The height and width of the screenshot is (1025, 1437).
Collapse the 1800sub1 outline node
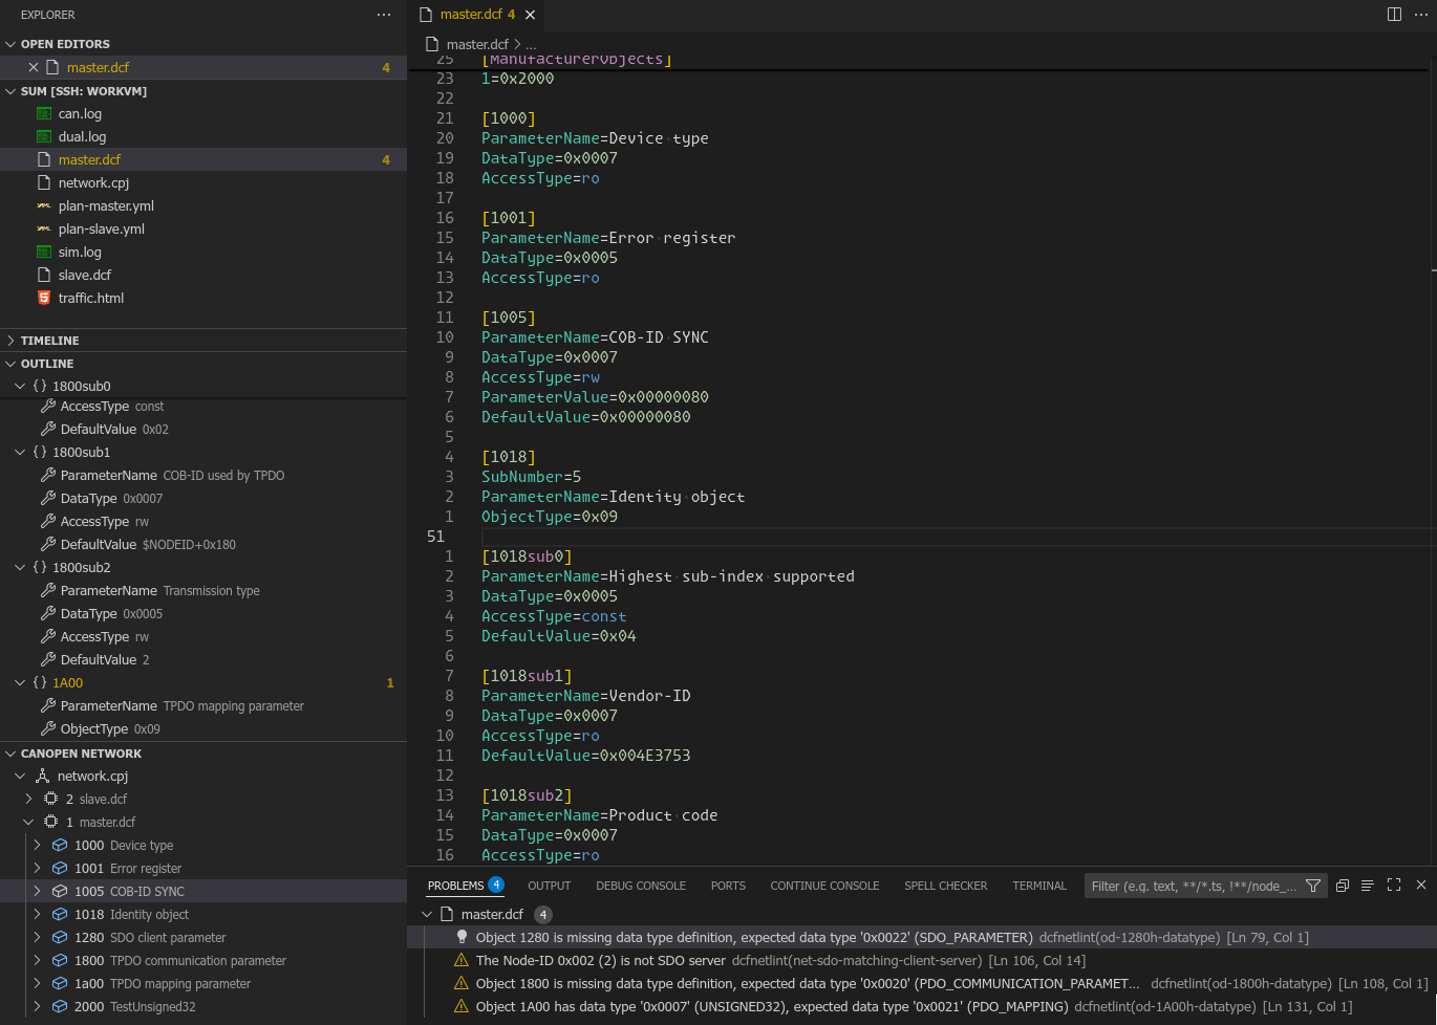(x=20, y=453)
